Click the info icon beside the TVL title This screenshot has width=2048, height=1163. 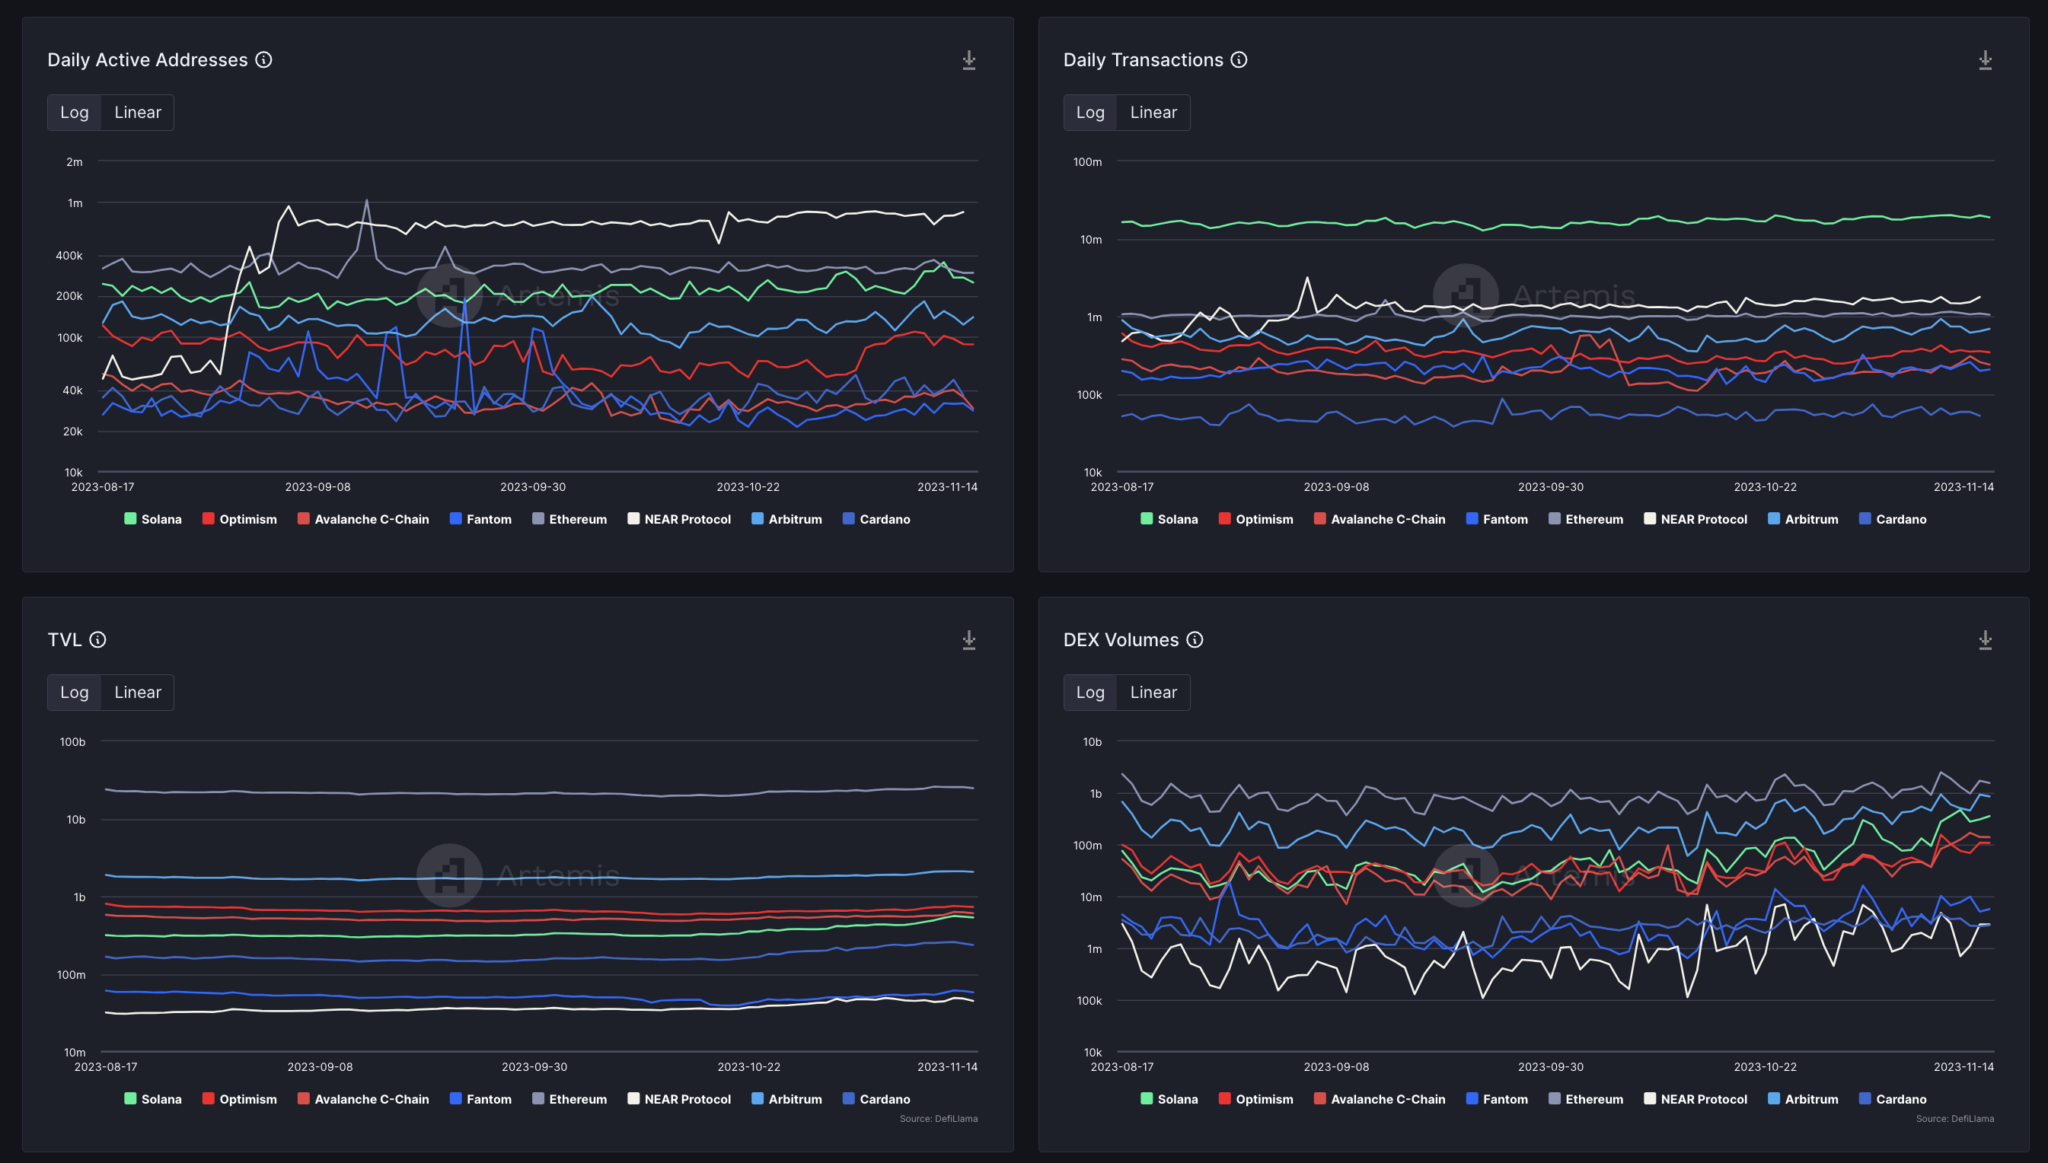point(98,640)
